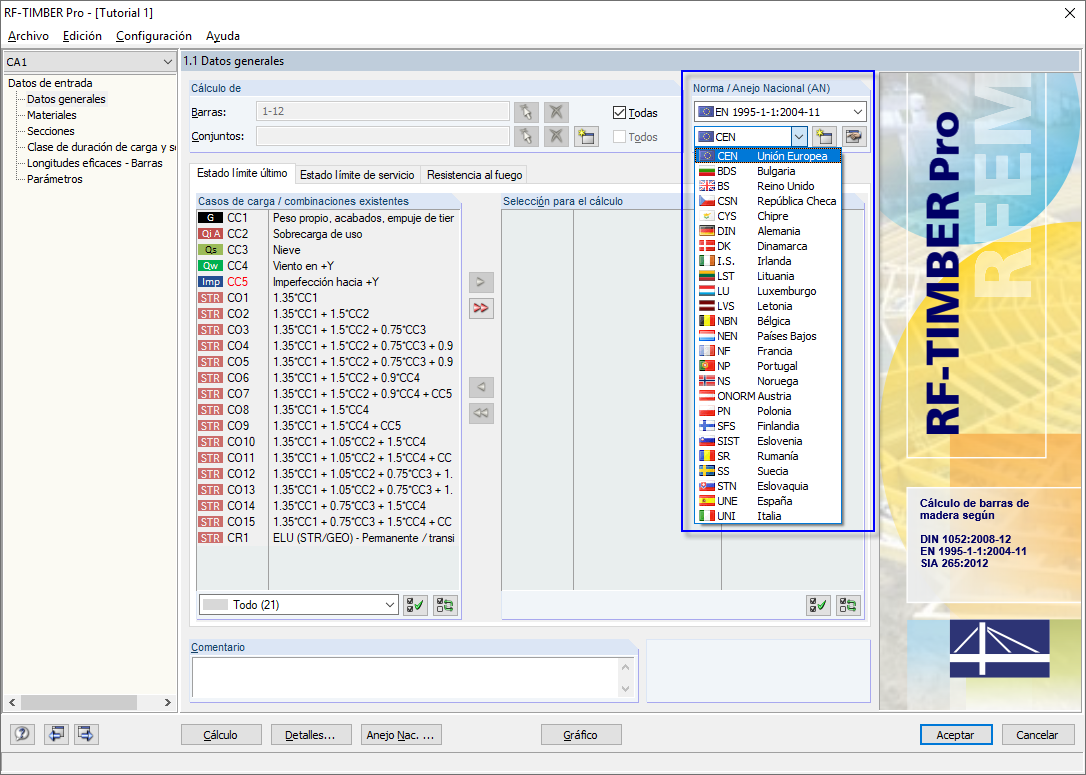Image resolution: width=1086 pixels, height=775 pixels.
Task: Click the Detalles... button
Action: point(311,735)
